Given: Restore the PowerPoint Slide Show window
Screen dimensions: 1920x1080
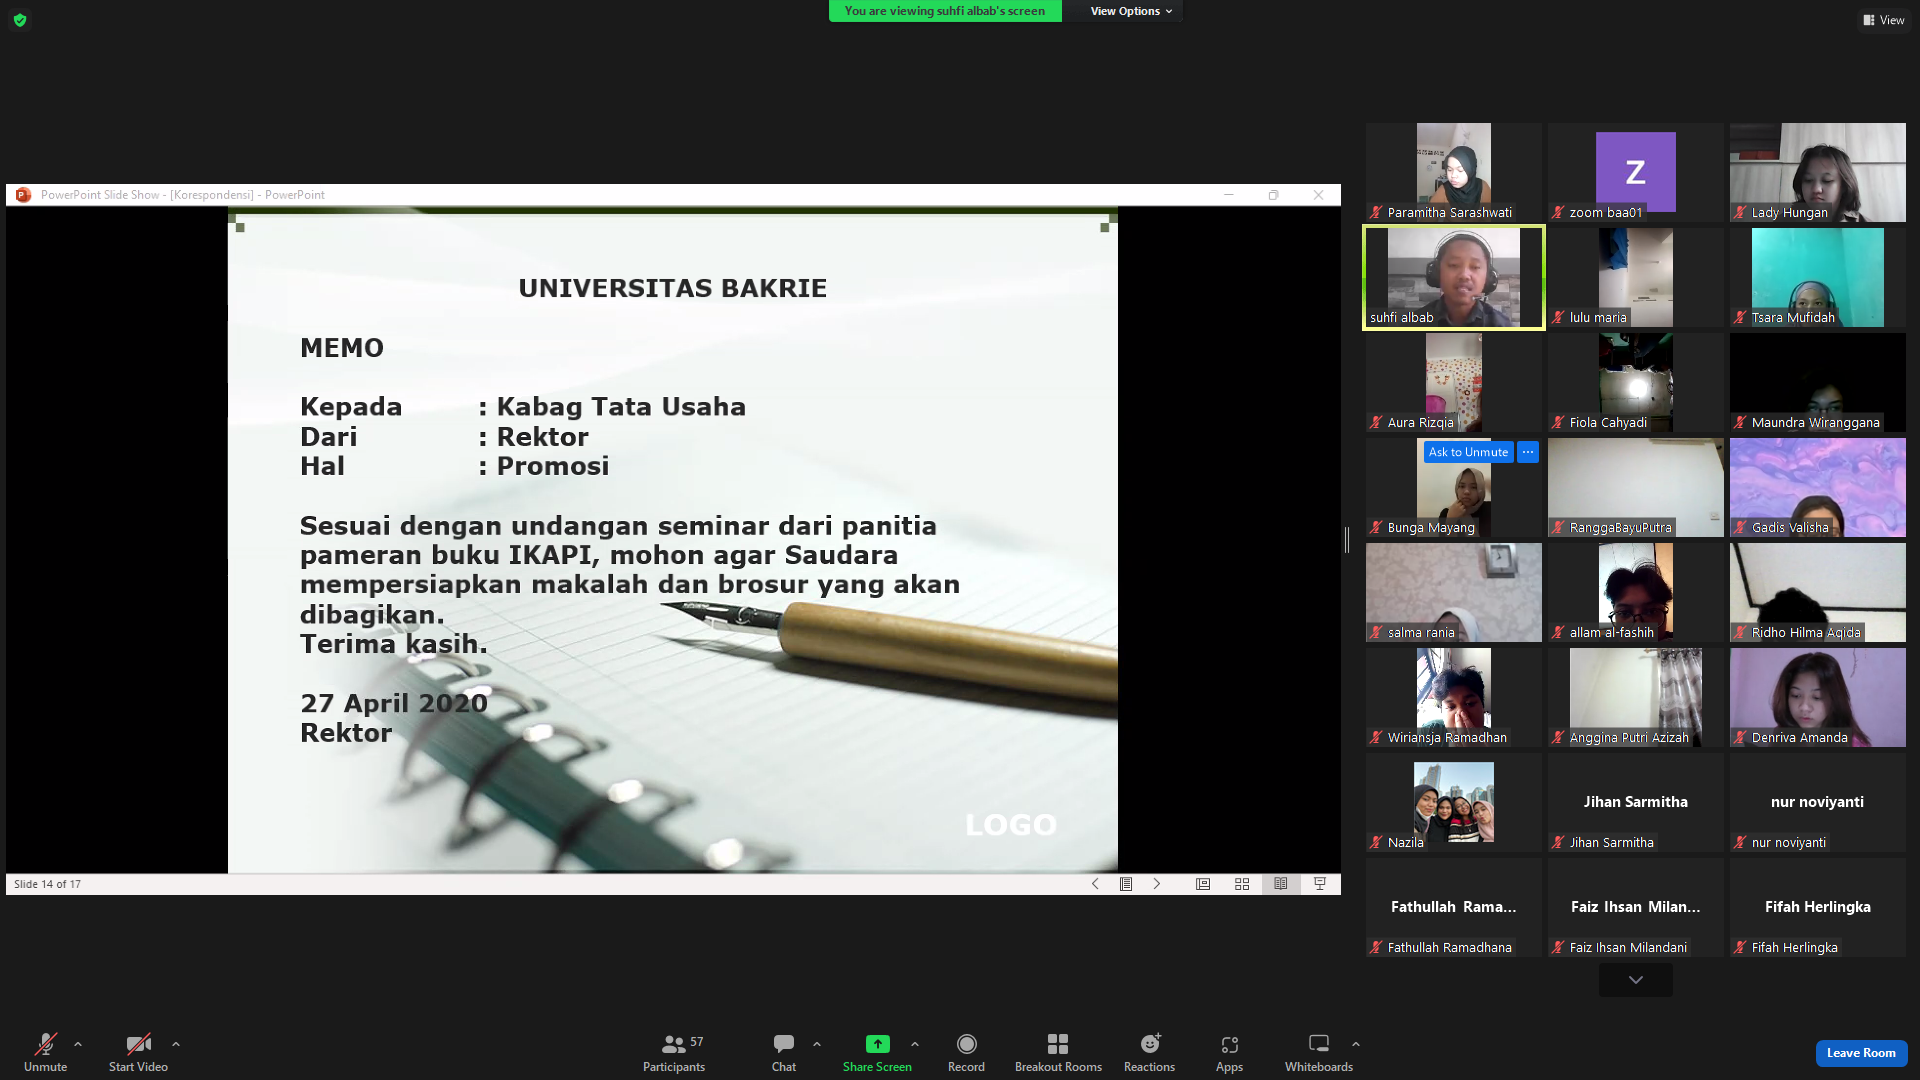Looking at the screenshot, I should click(x=1274, y=195).
